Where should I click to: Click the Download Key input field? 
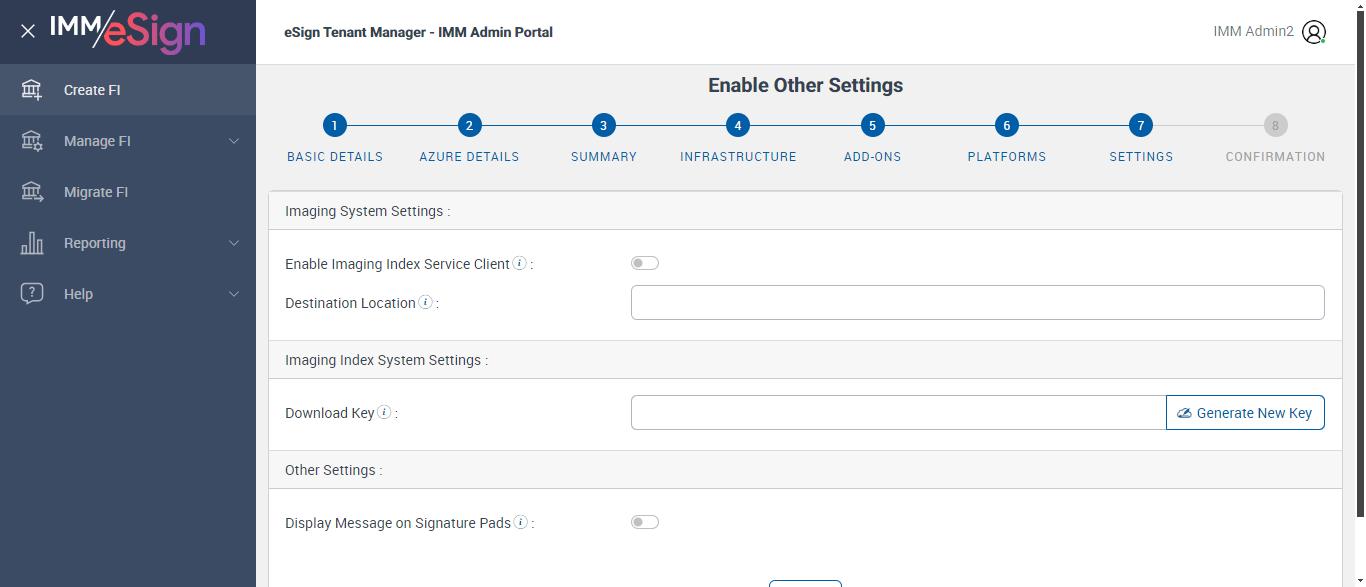pyautogui.click(x=898, y=413)
